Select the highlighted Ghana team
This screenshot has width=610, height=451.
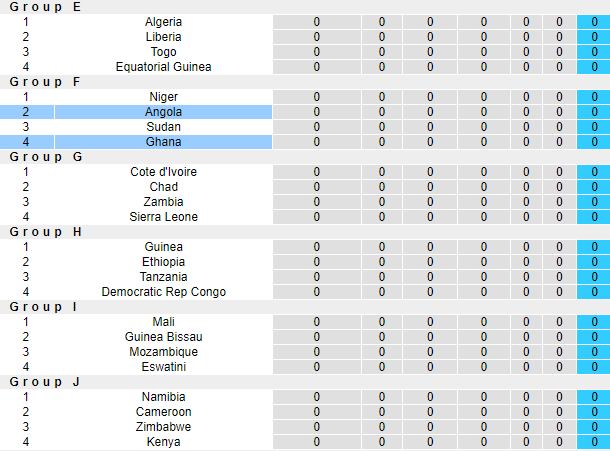[163, 142]
